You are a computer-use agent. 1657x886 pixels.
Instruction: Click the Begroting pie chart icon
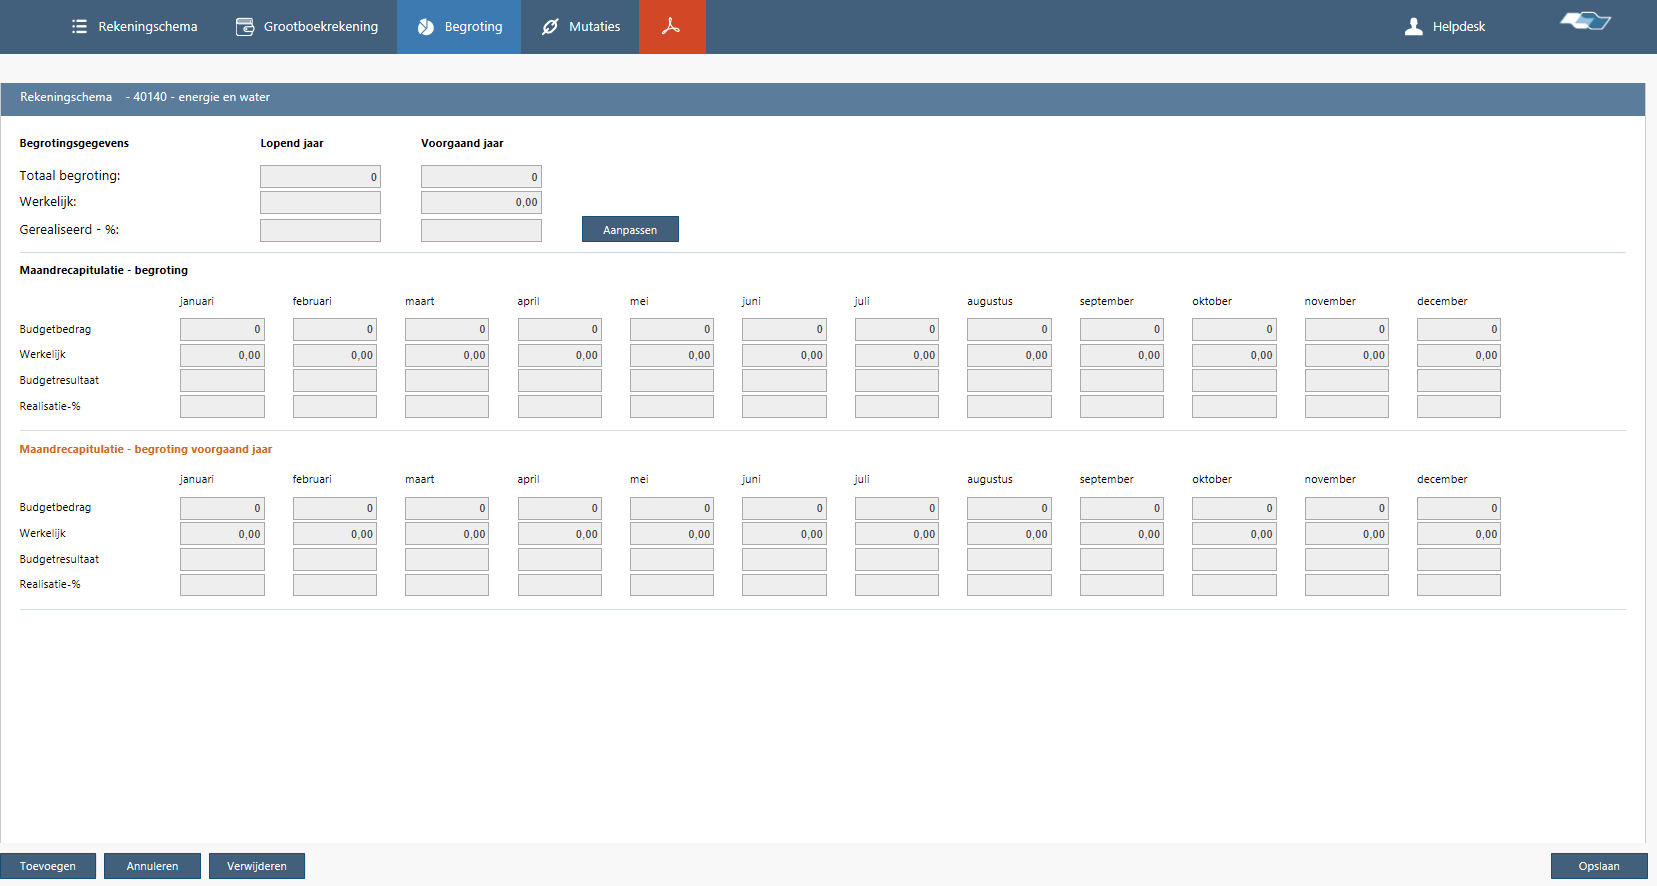tap(426, 27)
